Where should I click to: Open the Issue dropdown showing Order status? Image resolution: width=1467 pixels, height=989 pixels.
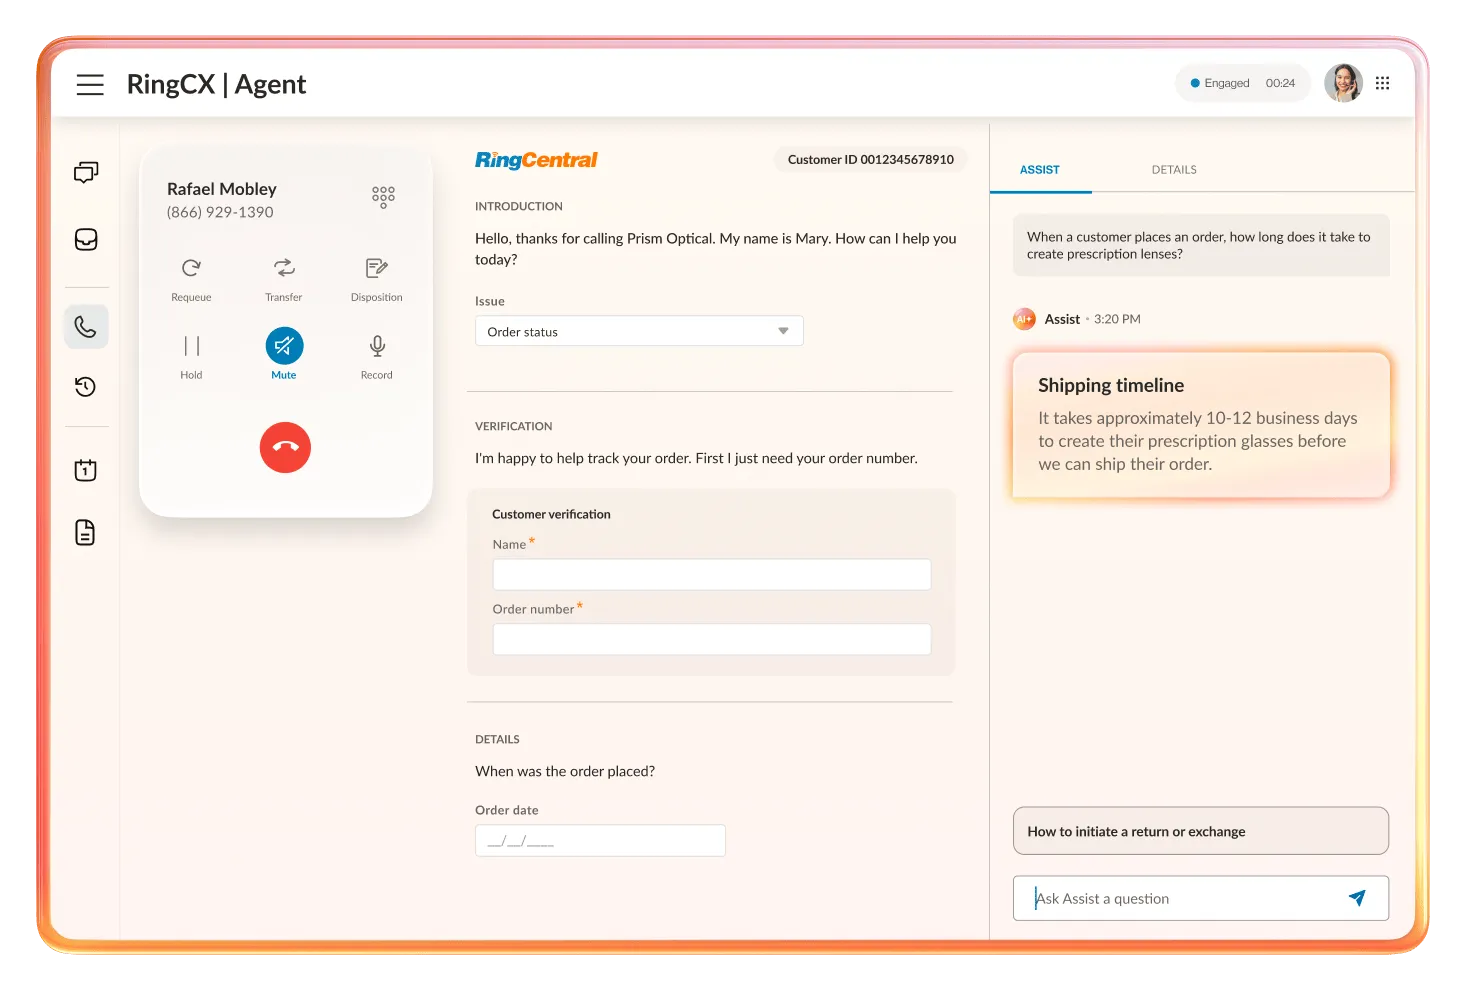click(639, 331)
